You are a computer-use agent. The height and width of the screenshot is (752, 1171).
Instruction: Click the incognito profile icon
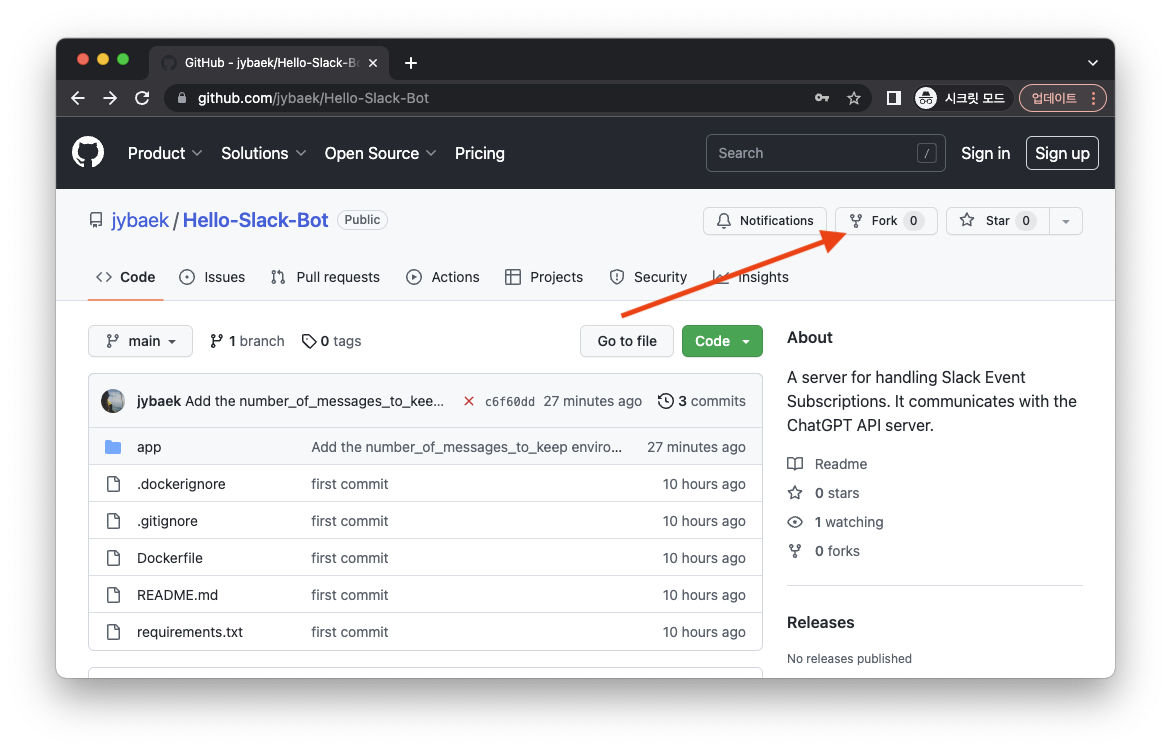point(926,98)
